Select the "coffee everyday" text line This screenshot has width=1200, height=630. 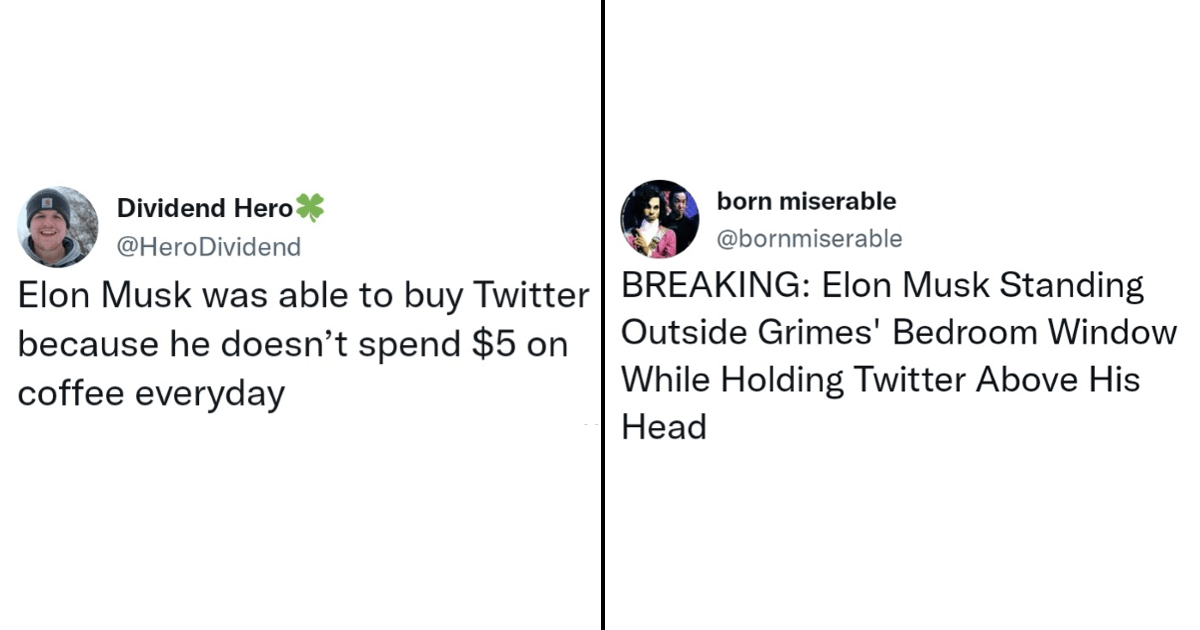click(151, 393)
